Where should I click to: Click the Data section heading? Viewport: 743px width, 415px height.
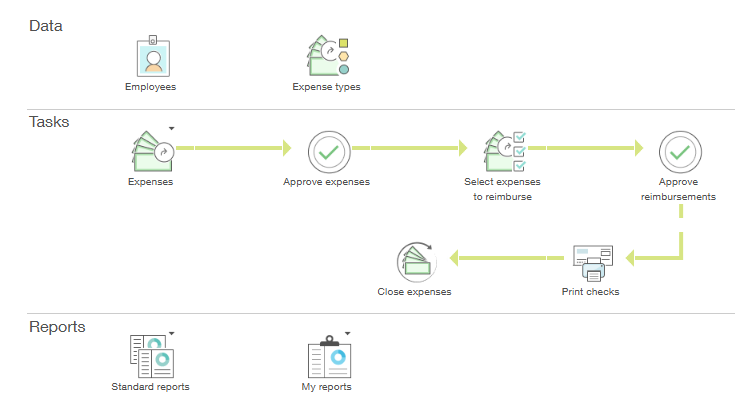45,26
